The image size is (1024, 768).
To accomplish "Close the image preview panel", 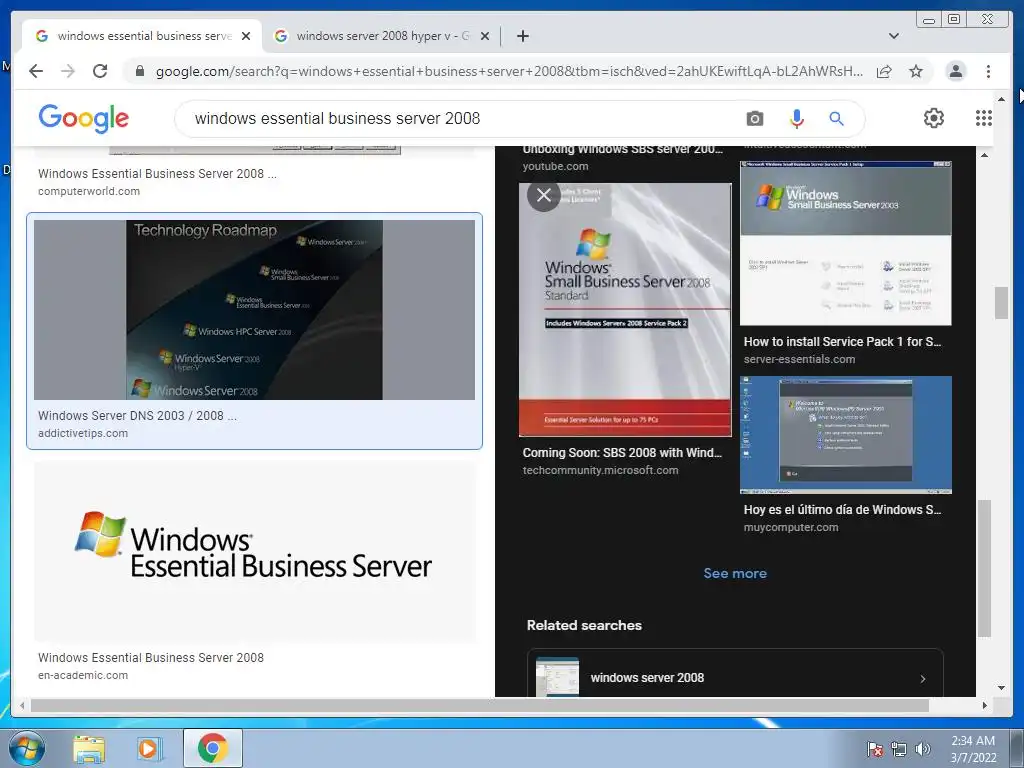I will click(544, 195).
